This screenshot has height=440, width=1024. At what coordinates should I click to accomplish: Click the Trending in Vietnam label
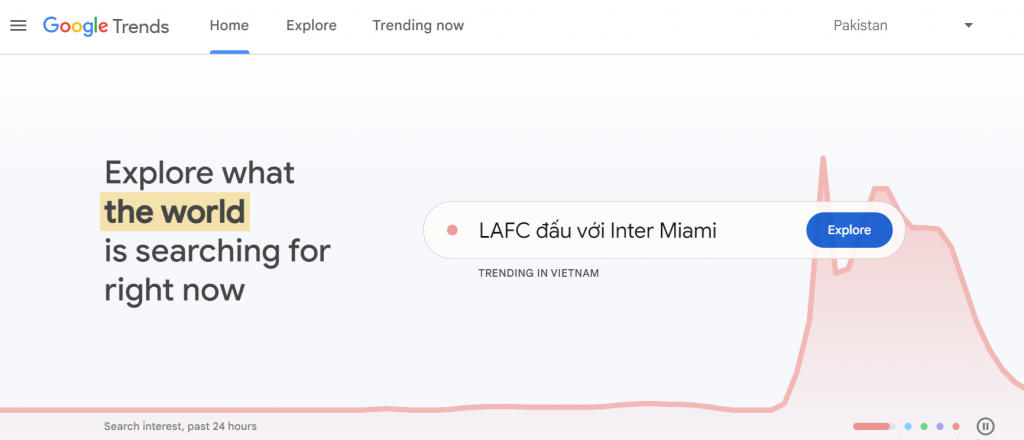[538, 273]
